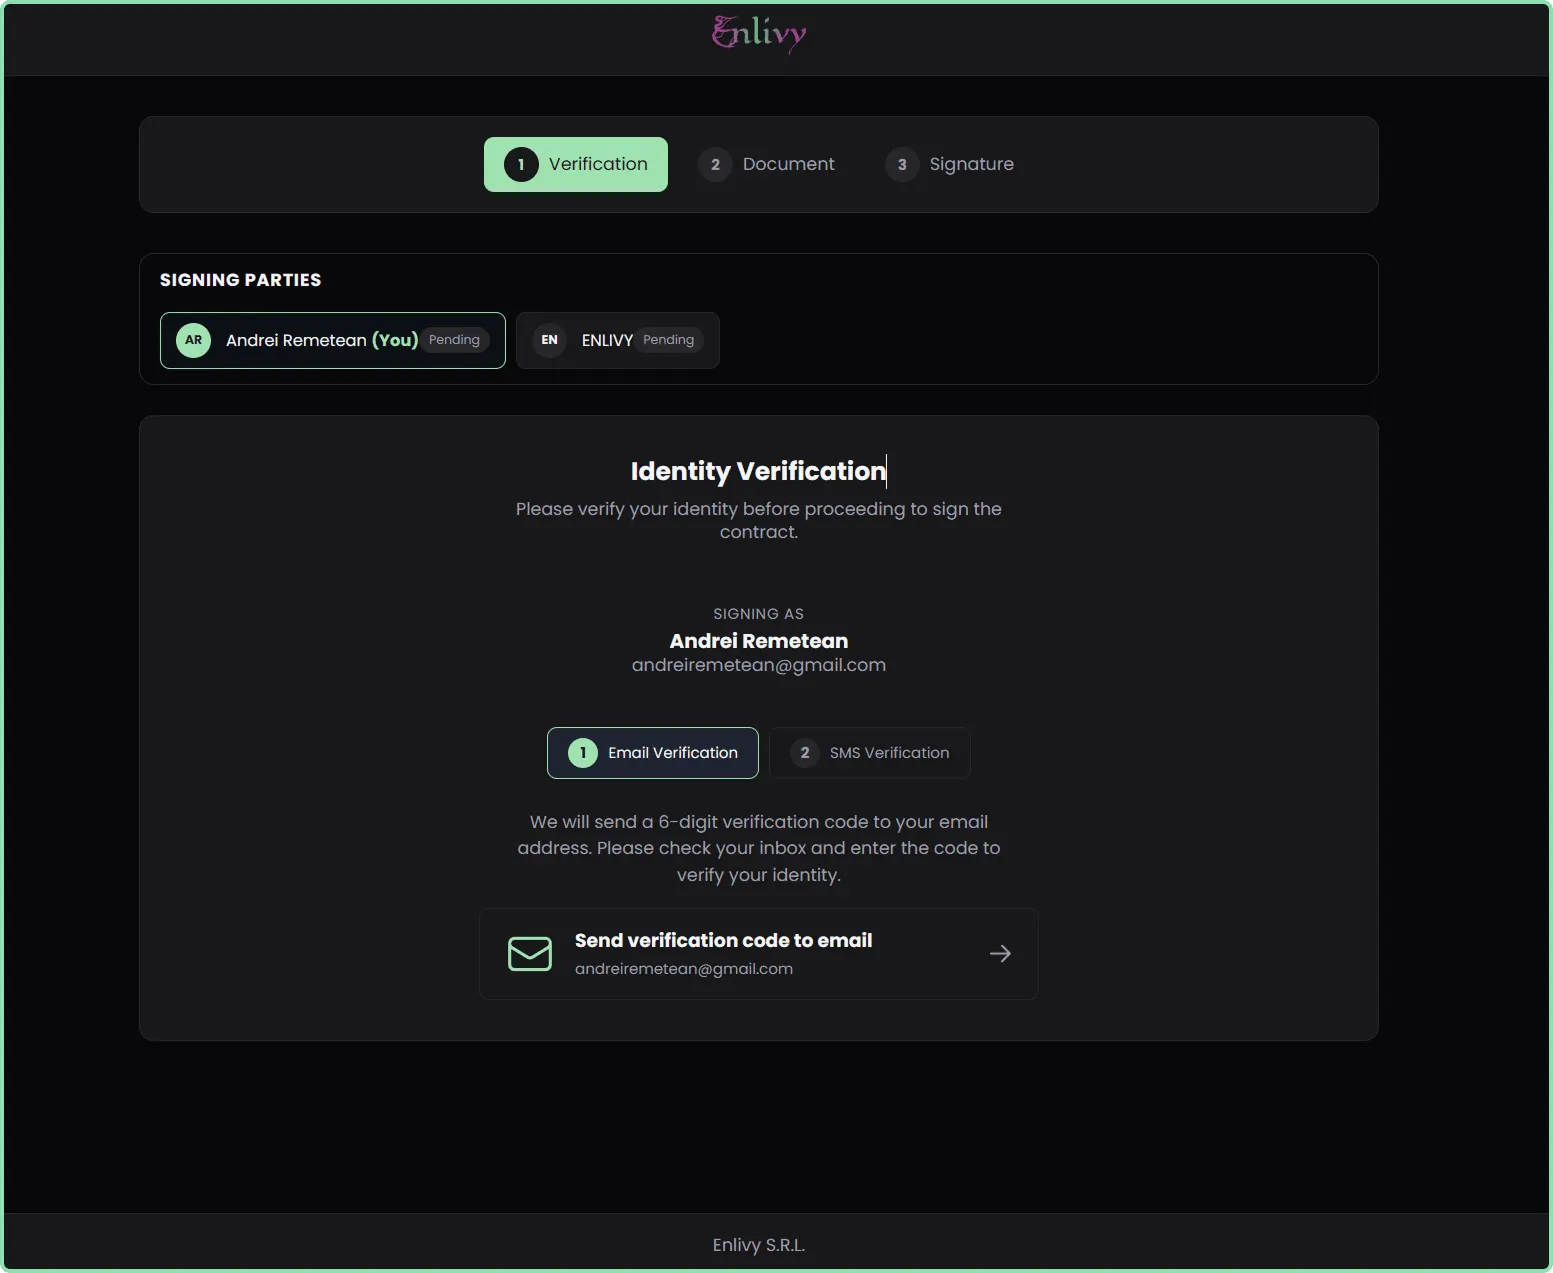Click the EN avatar badge
The width and height of the screenshot is (1553, 1273).
pyautogui.click(x=550, y=340)
